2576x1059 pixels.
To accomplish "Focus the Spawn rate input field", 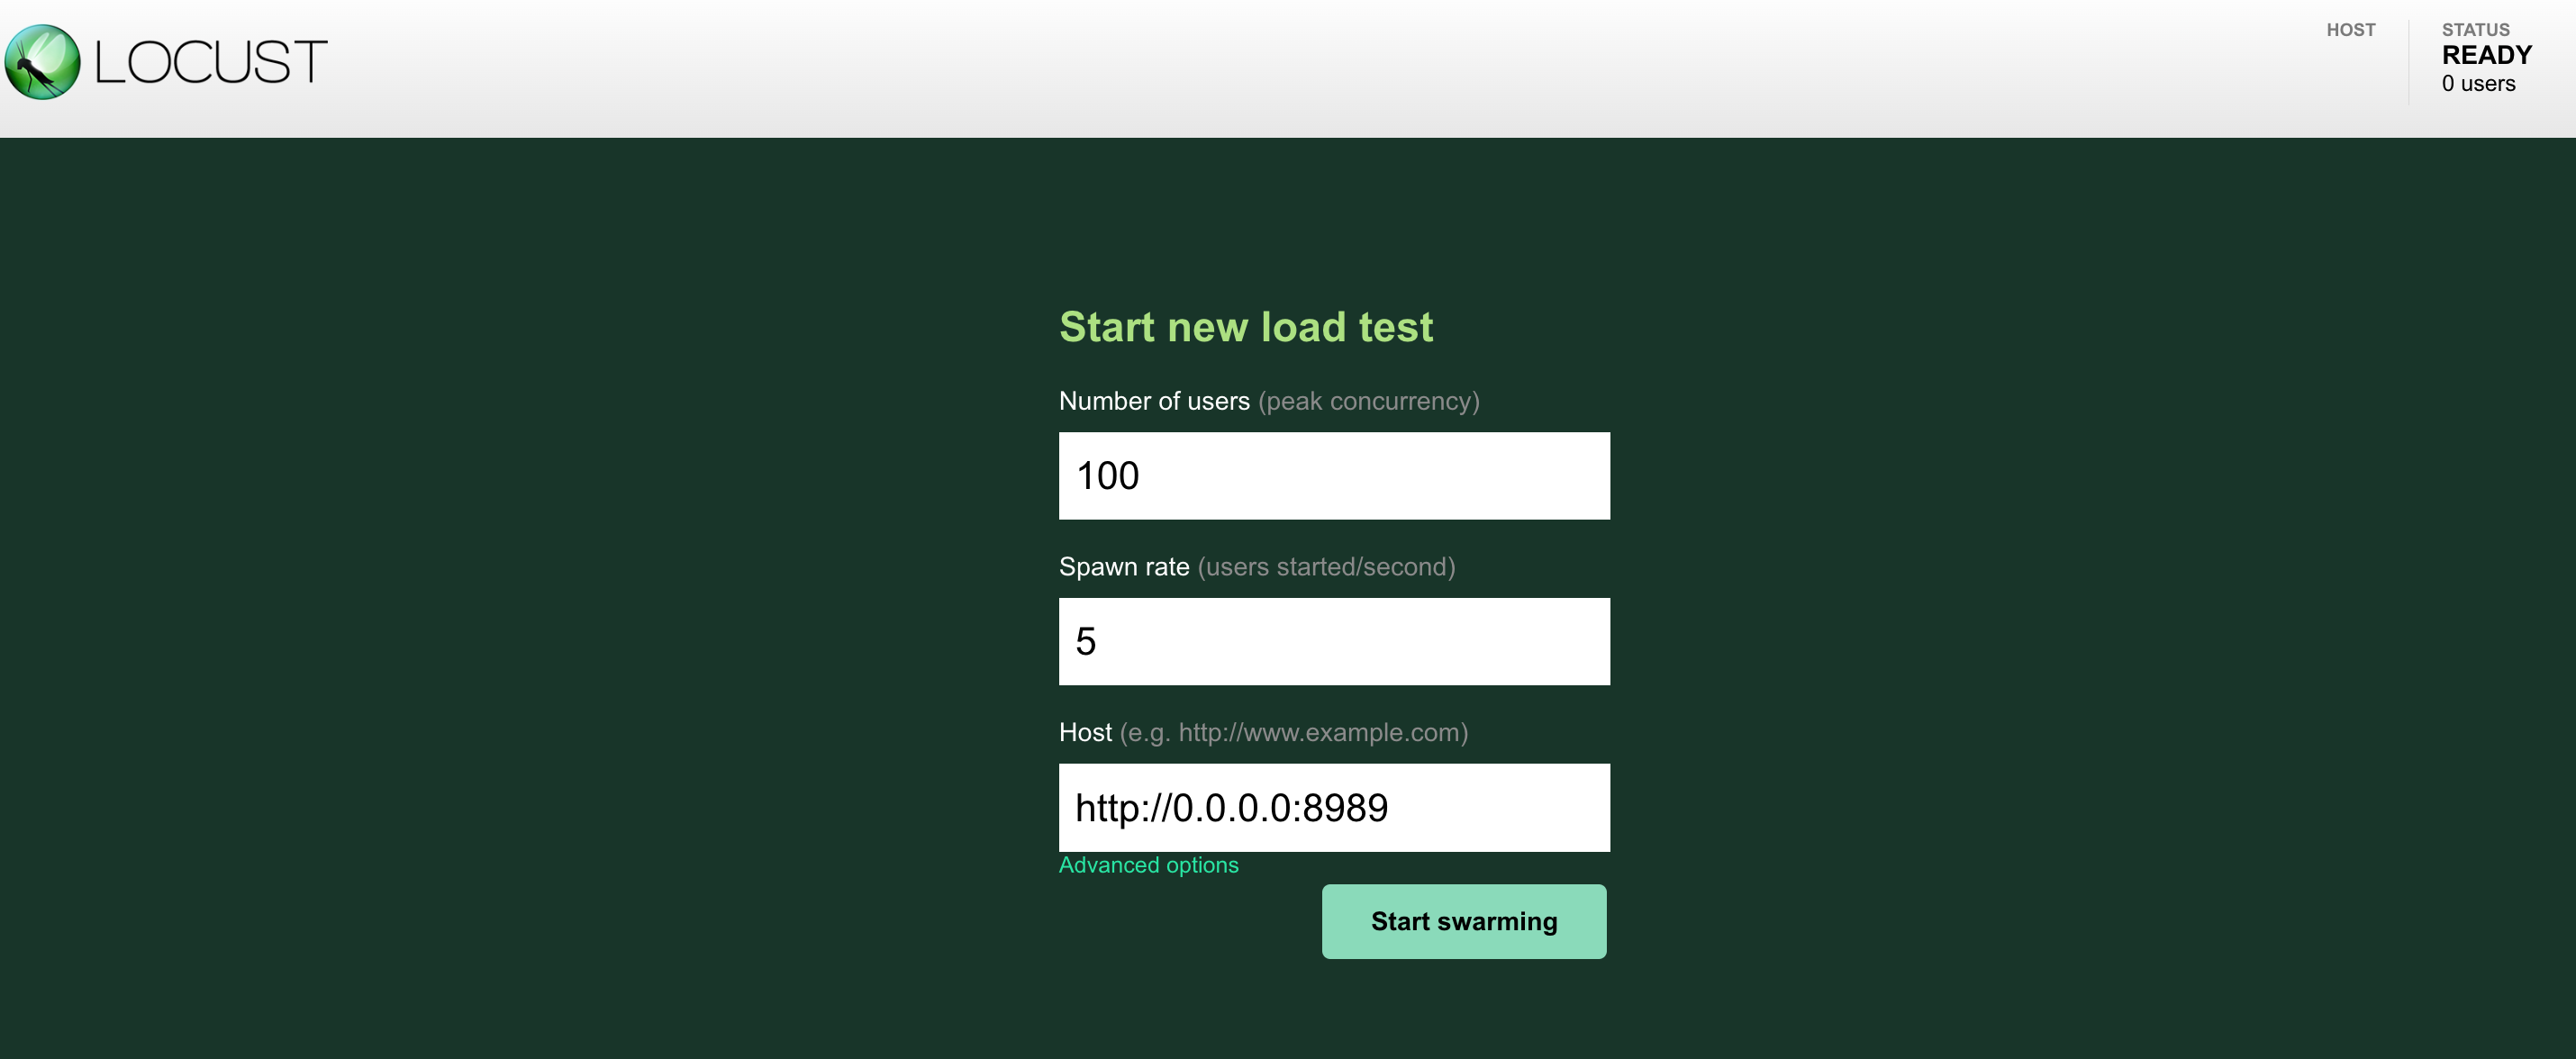I will 1333,642.
